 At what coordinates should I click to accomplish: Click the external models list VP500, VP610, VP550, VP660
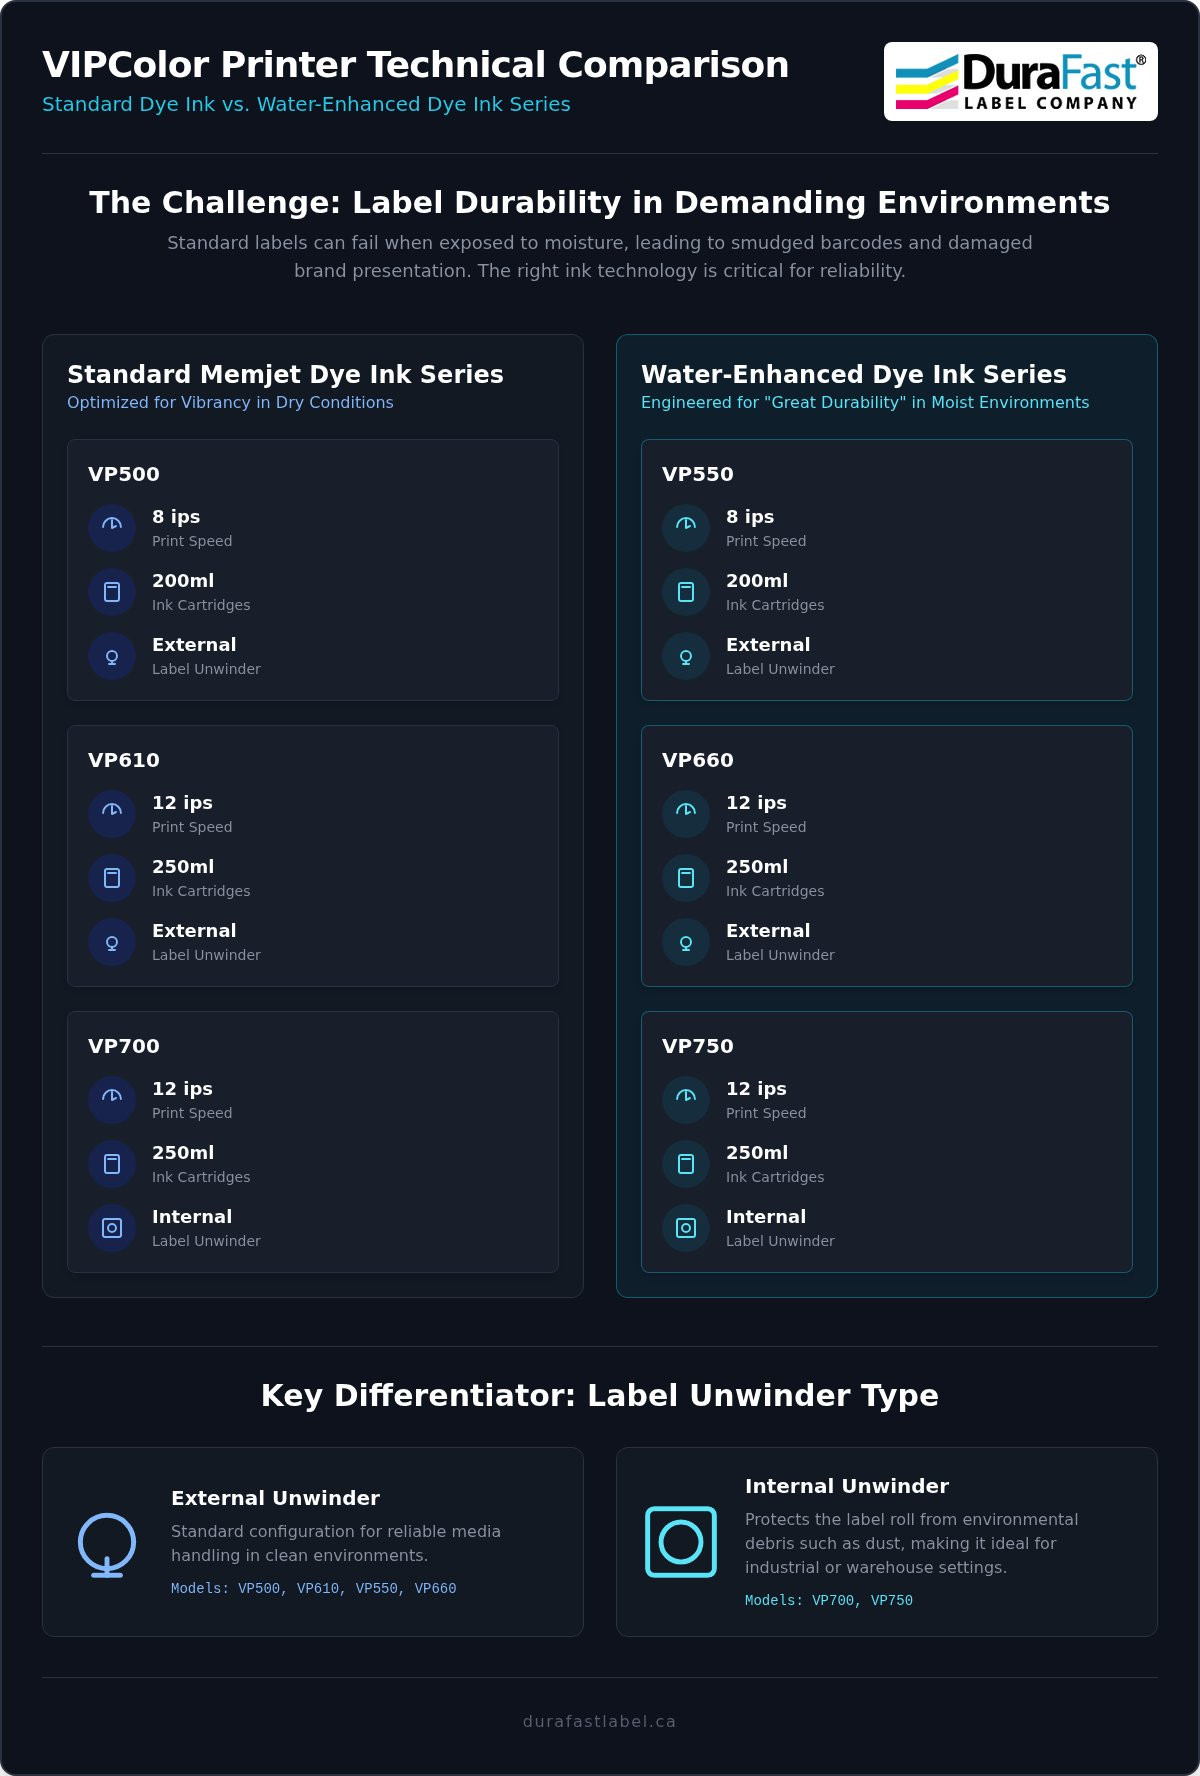pos(313,1588)
